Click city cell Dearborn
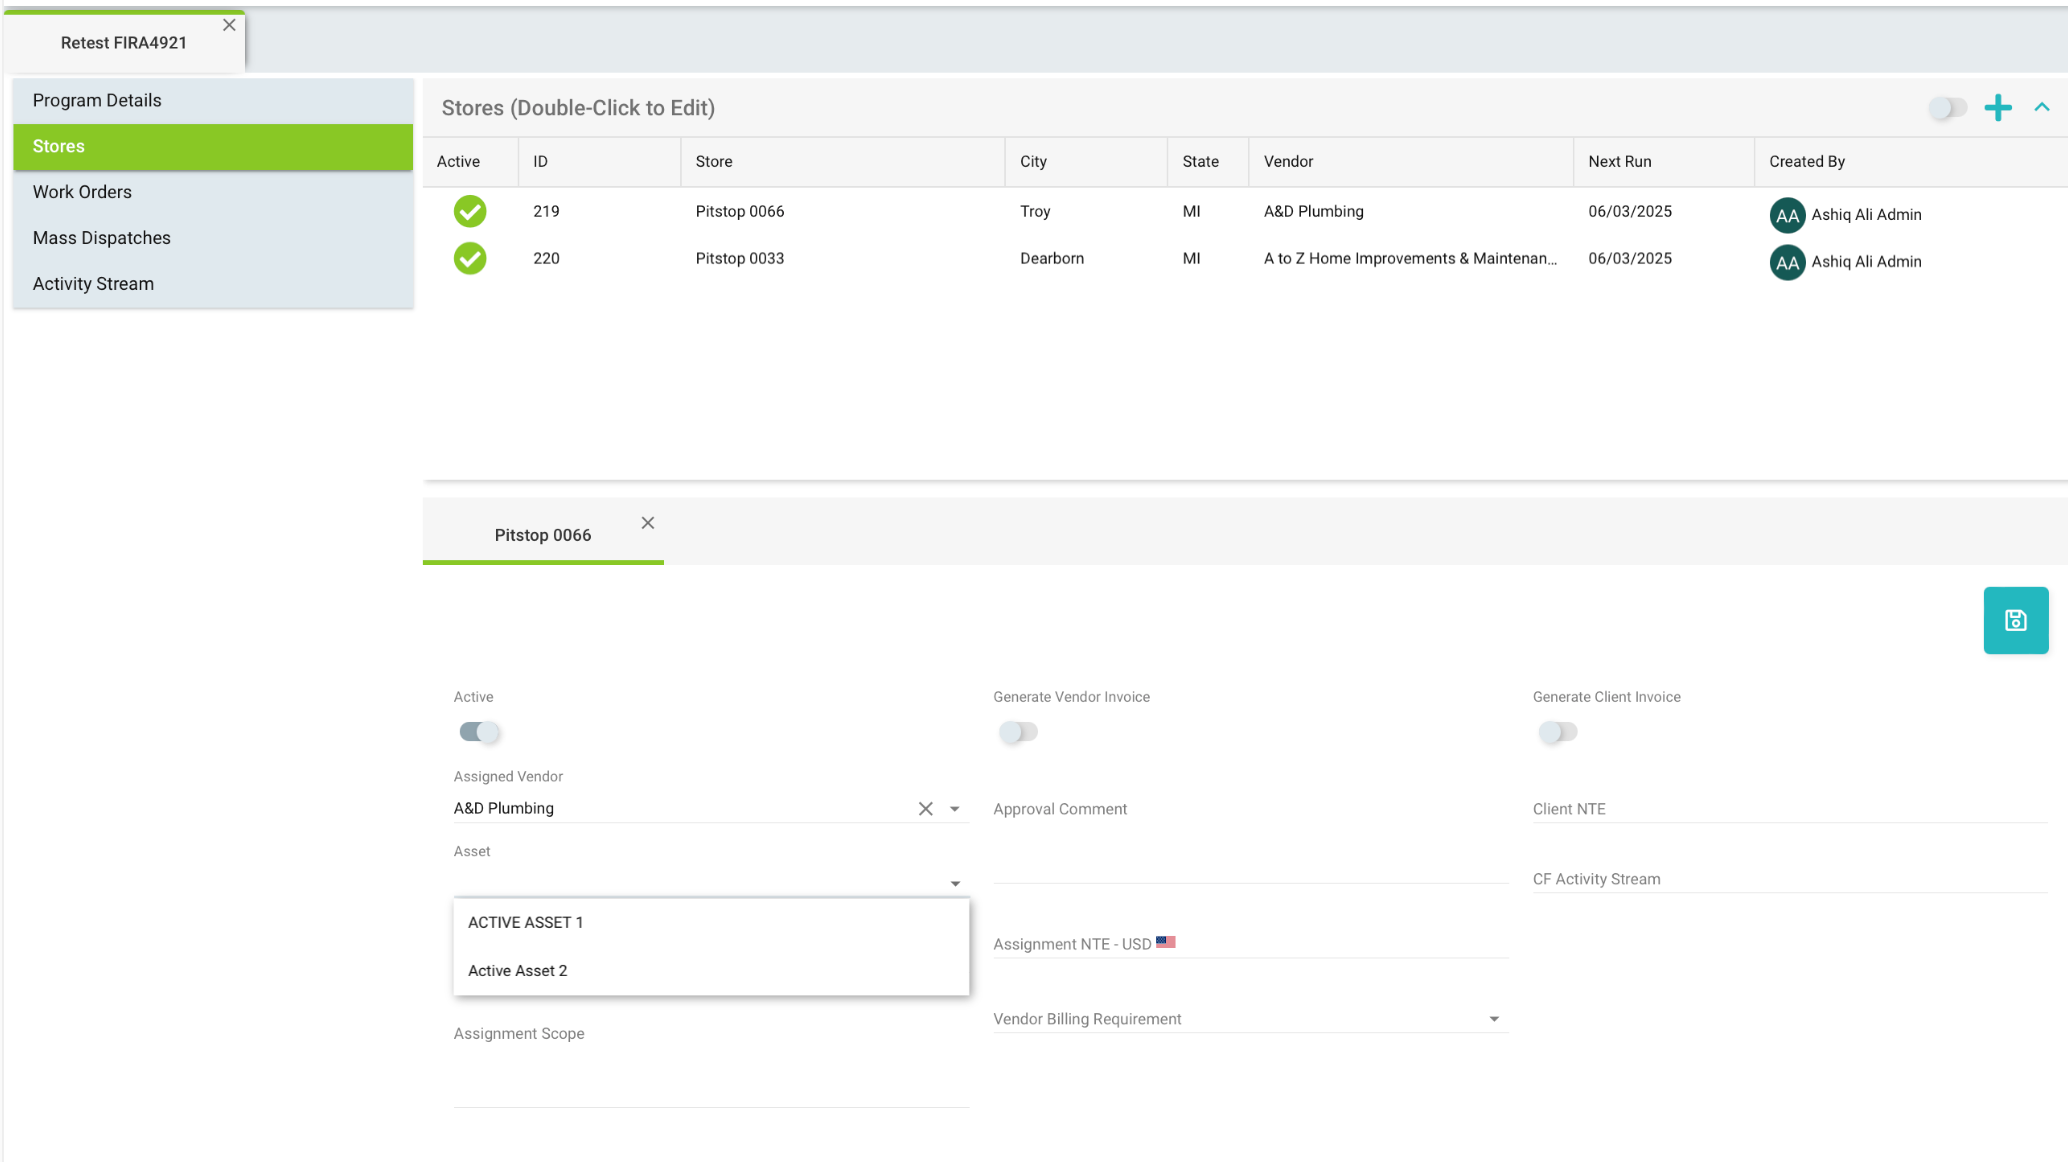The image size is (2068, 1162). point(1052,259)
